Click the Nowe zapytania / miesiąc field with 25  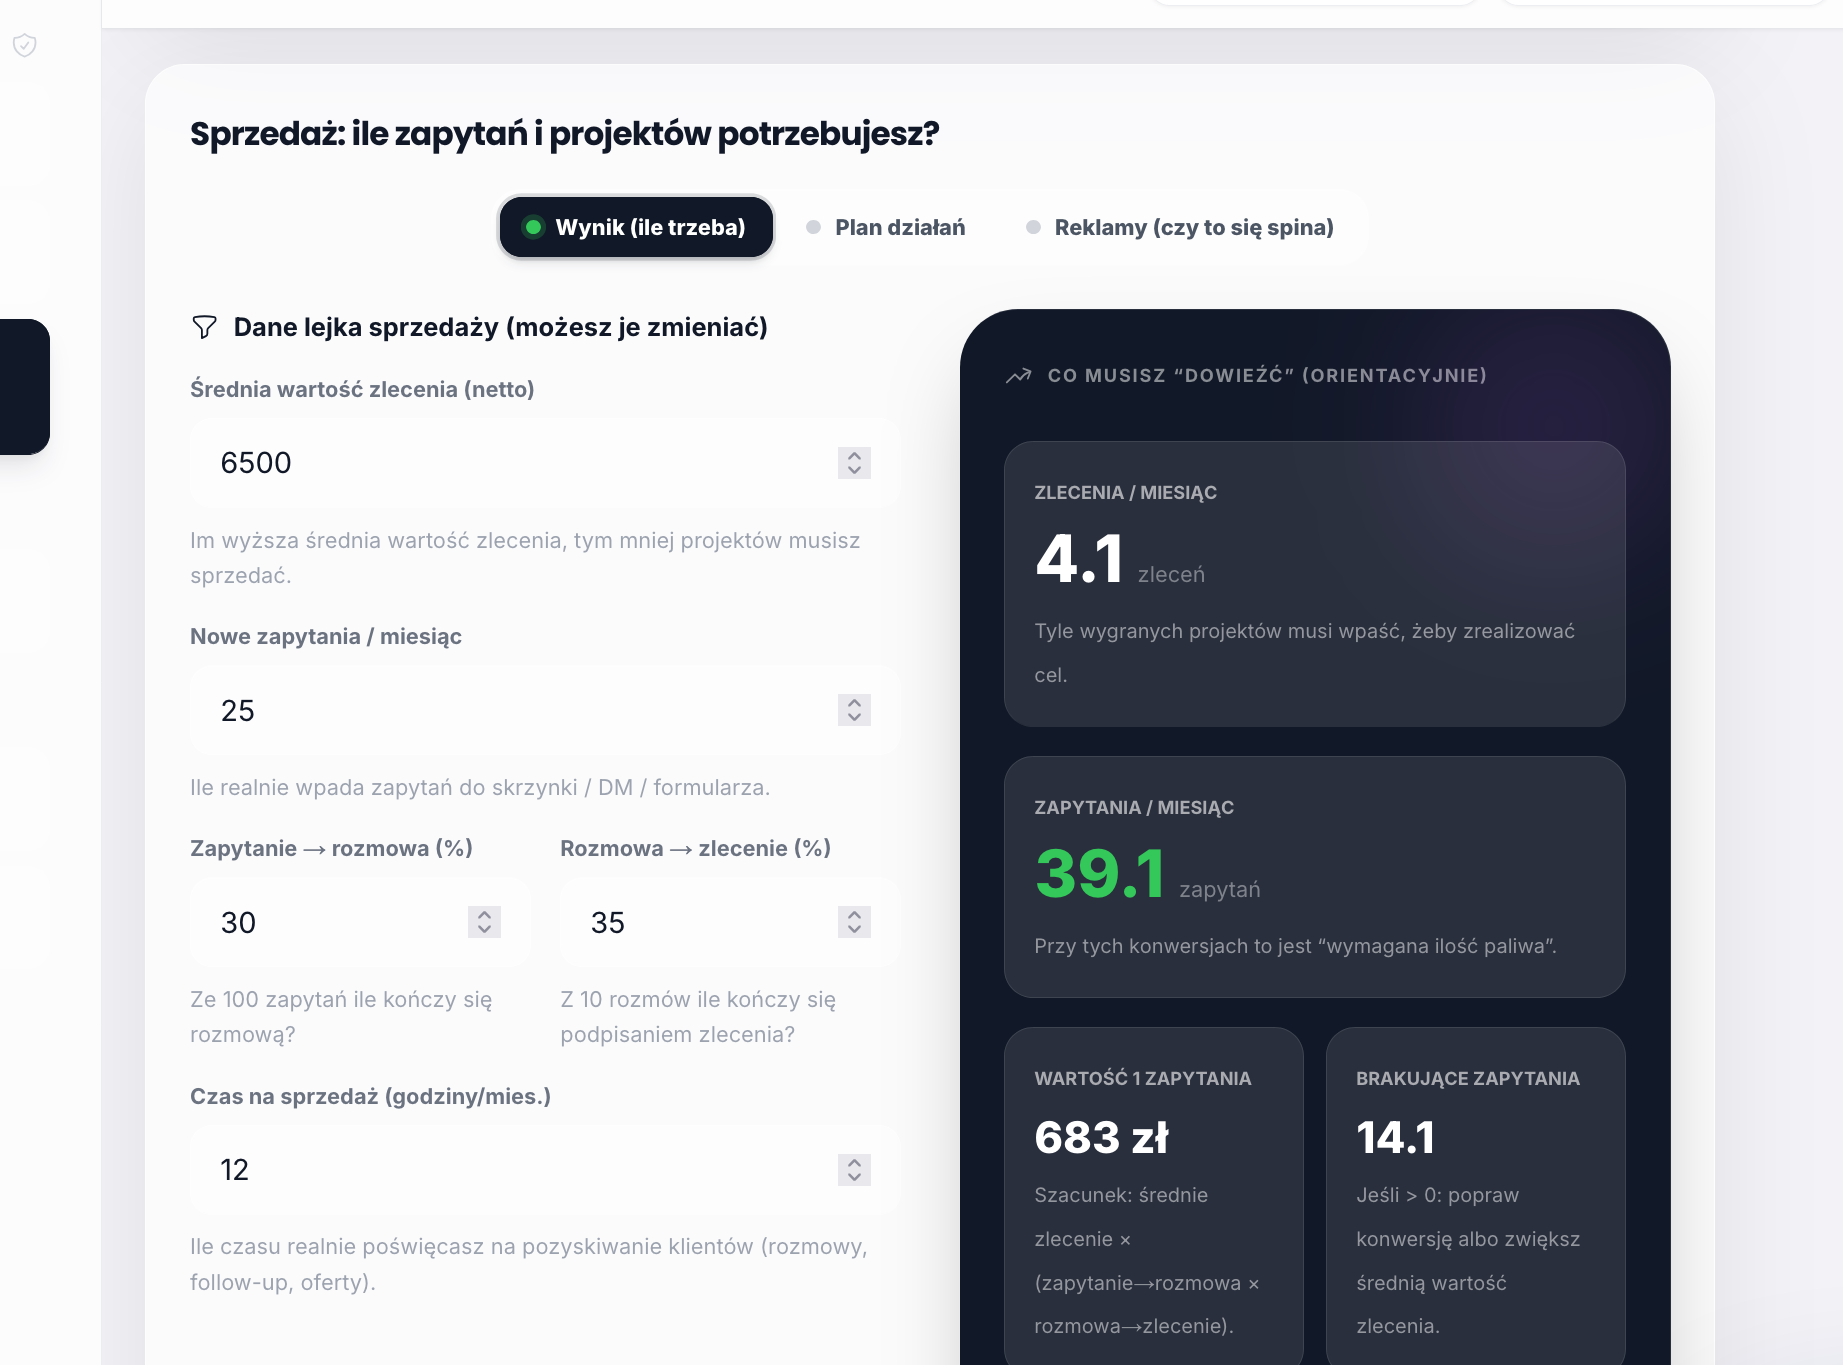click(545, 710)
